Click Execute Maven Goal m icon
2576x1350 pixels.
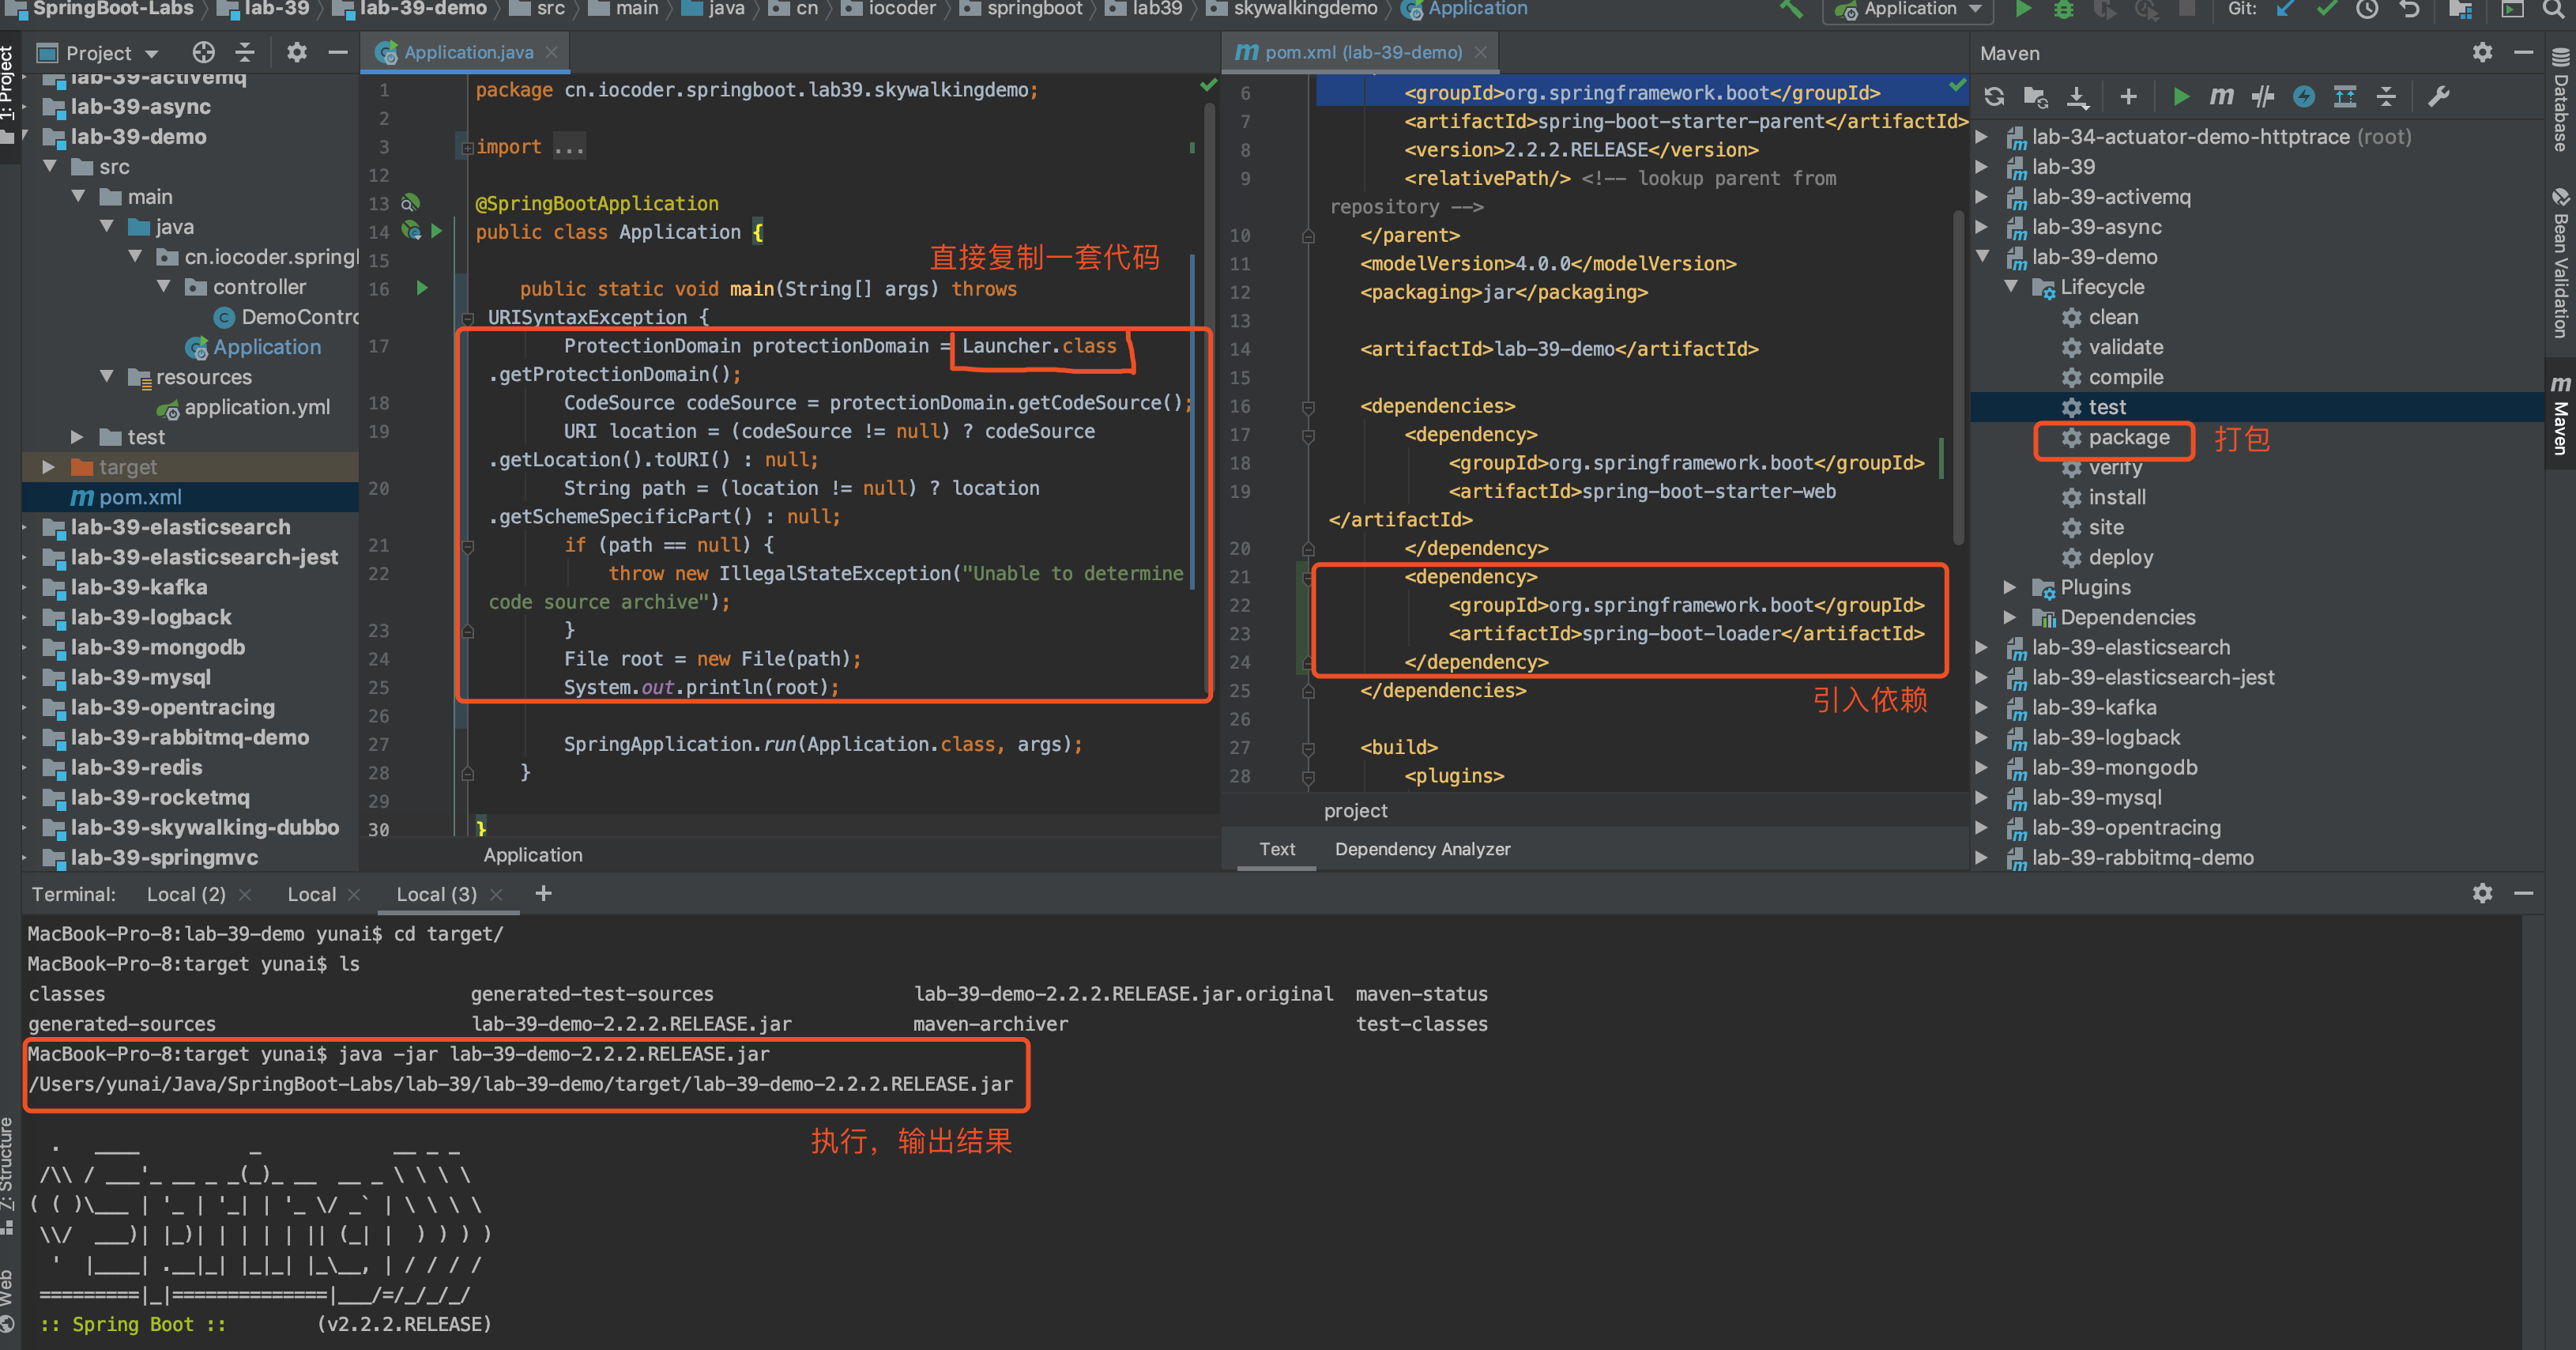2221,97
